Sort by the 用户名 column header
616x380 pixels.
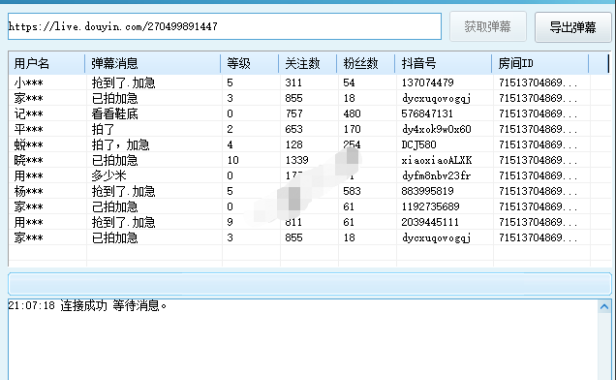pos(46,63)
